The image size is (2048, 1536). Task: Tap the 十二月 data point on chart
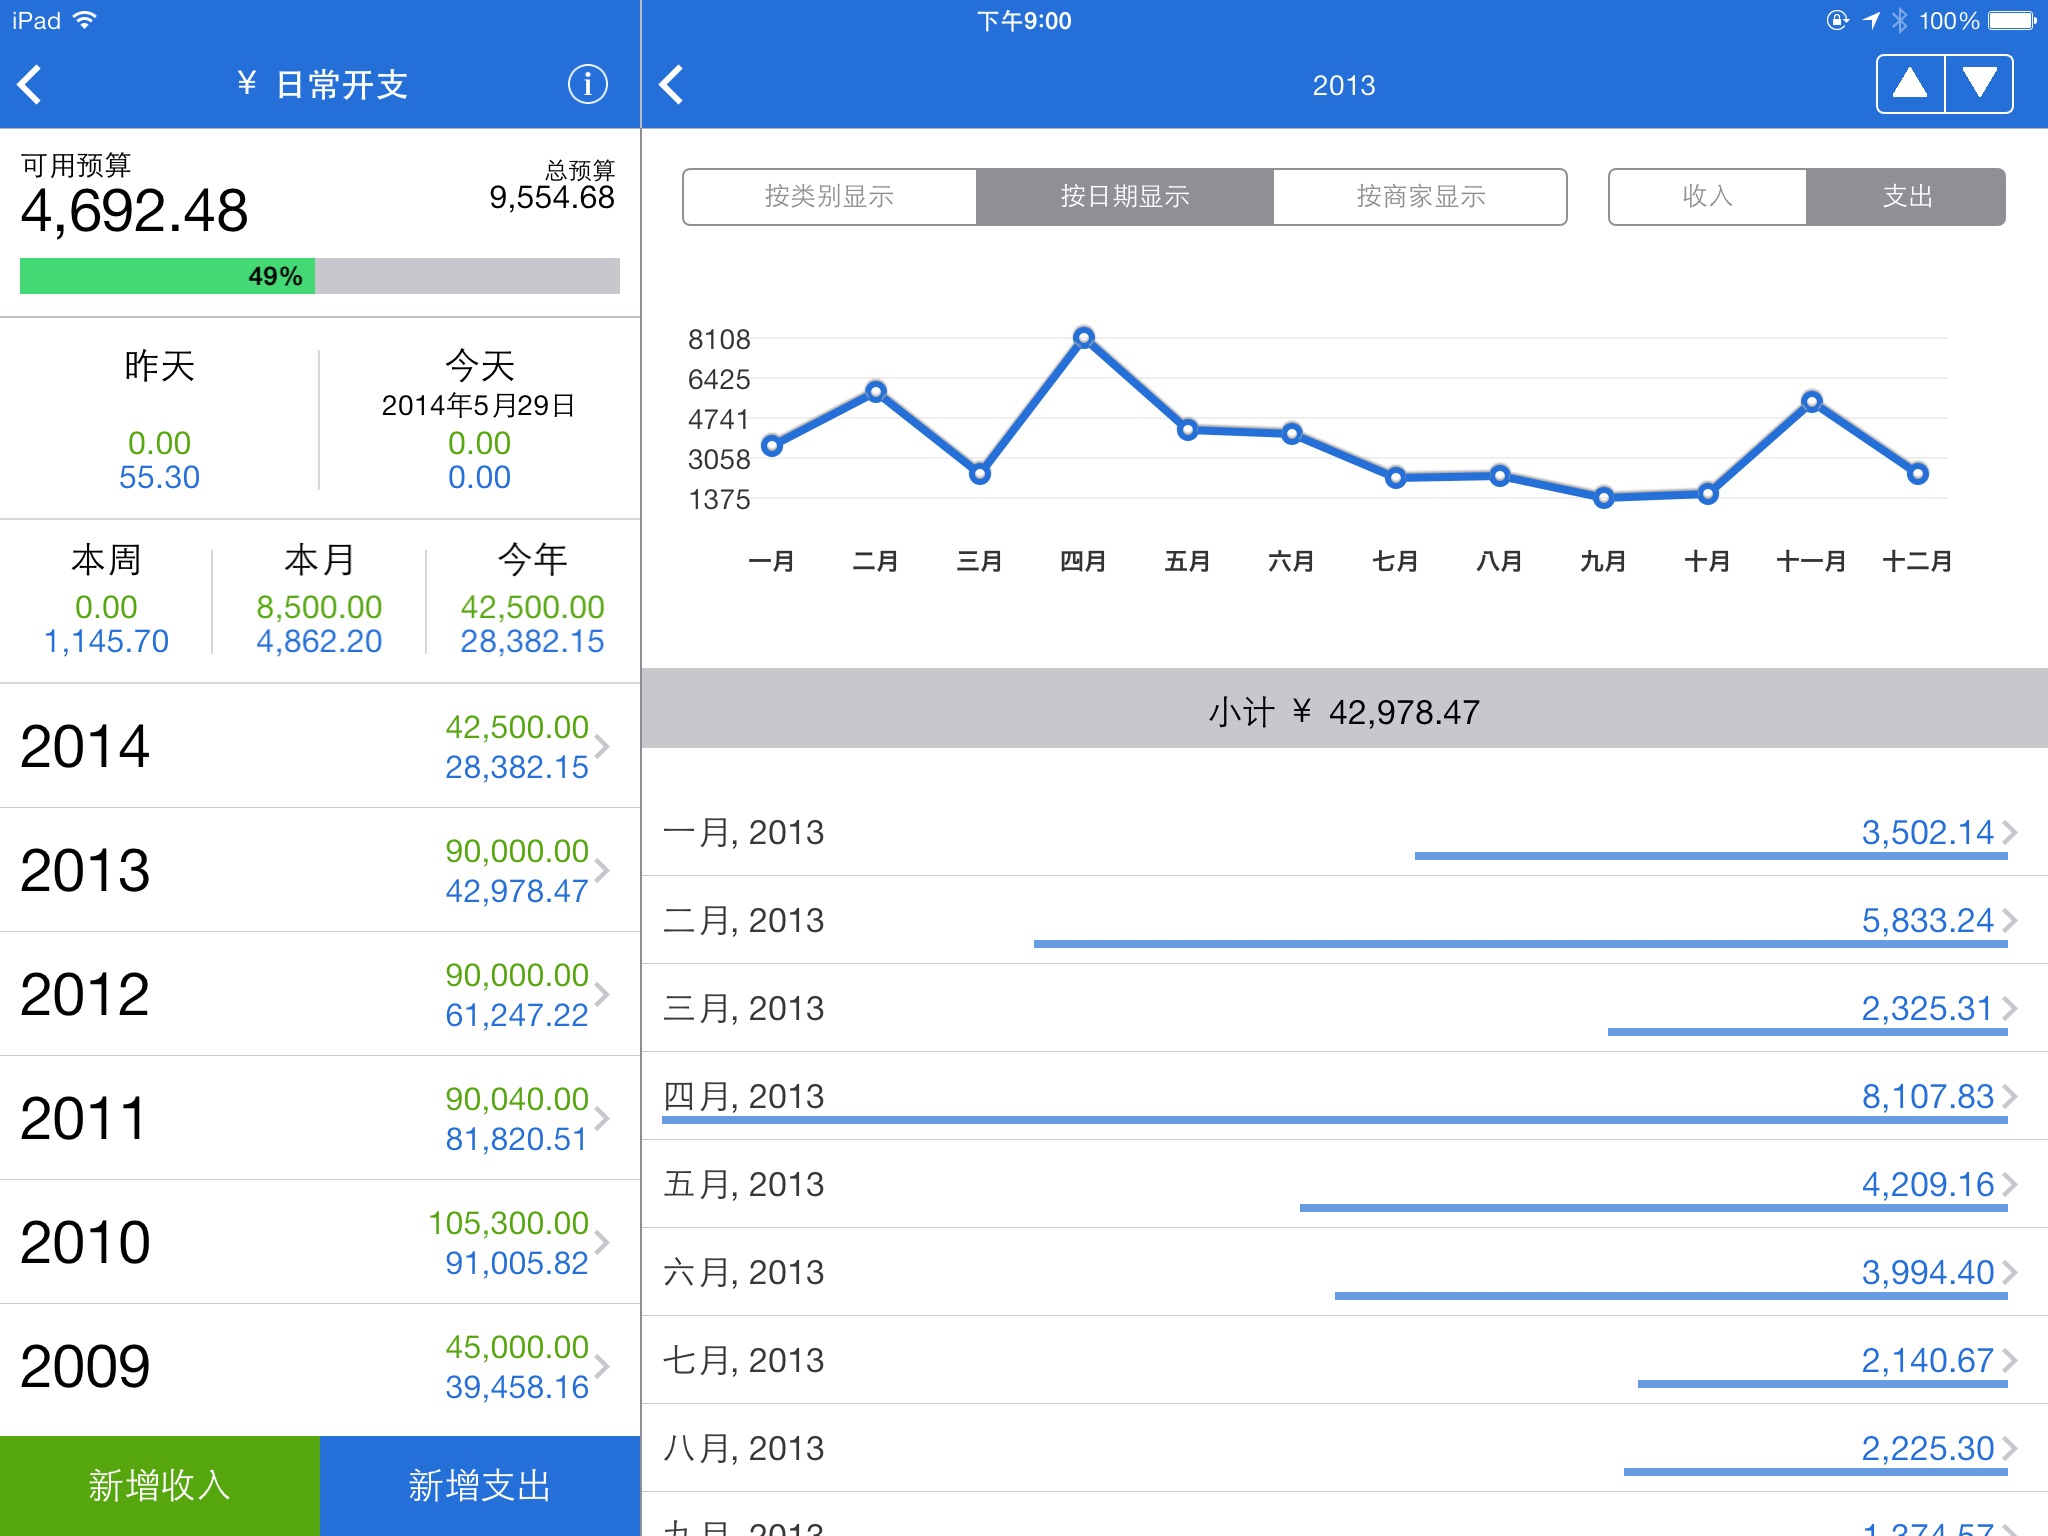[x=1917, y=474]
